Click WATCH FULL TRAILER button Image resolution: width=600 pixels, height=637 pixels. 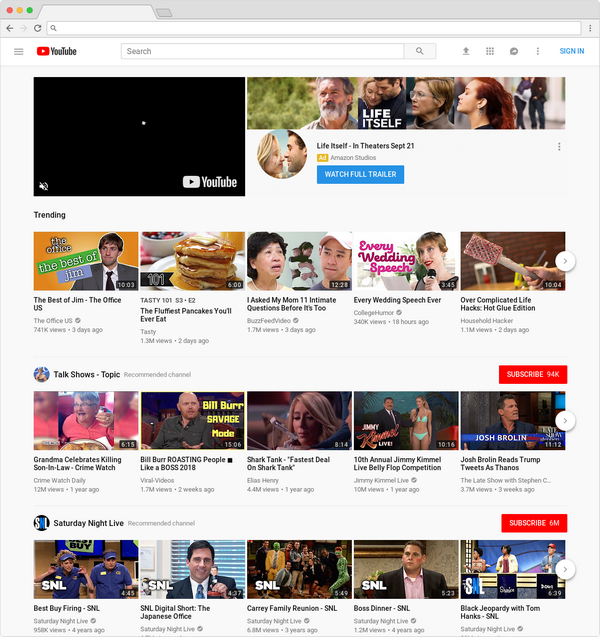pyautogui.click(x=360, y=174)
